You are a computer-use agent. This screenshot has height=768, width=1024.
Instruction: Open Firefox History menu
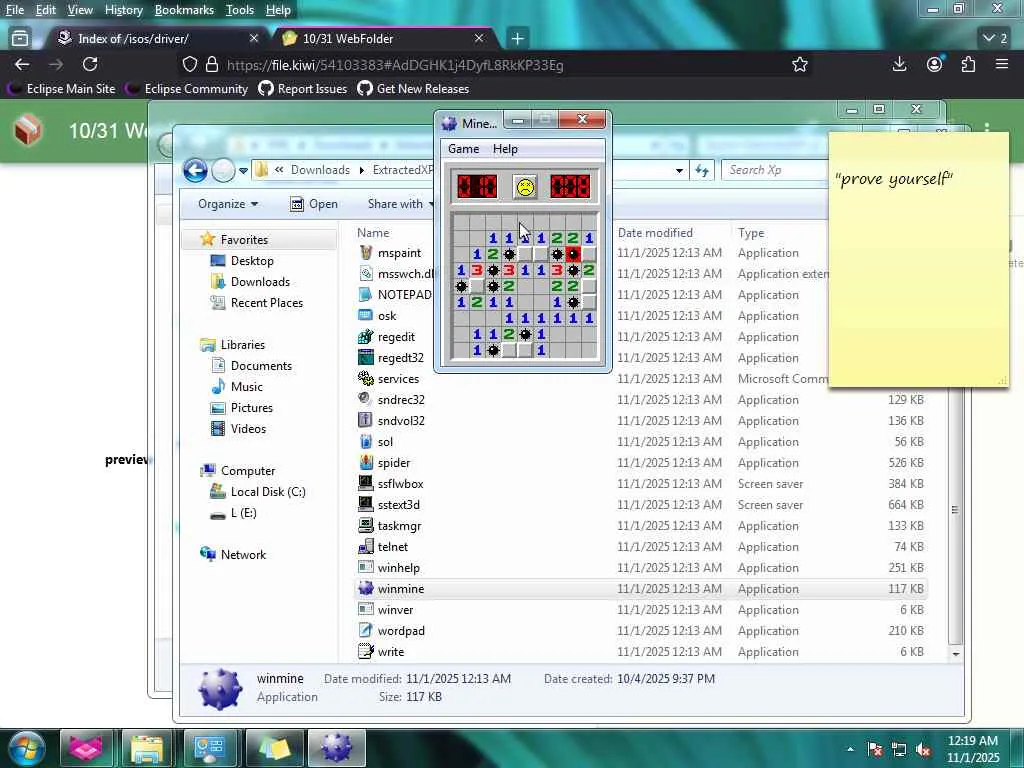[x=123, y=10]
